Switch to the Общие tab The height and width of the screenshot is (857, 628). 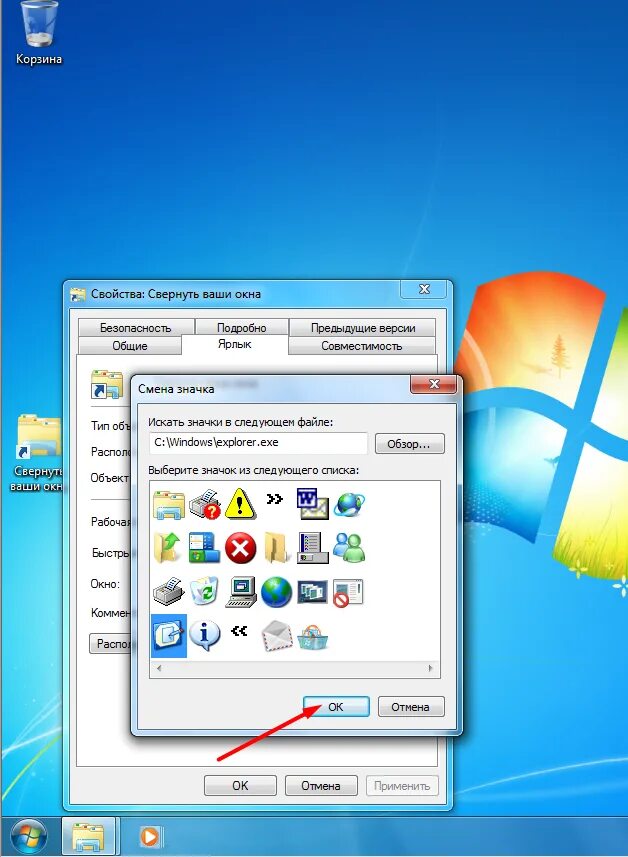pos(130,345)
